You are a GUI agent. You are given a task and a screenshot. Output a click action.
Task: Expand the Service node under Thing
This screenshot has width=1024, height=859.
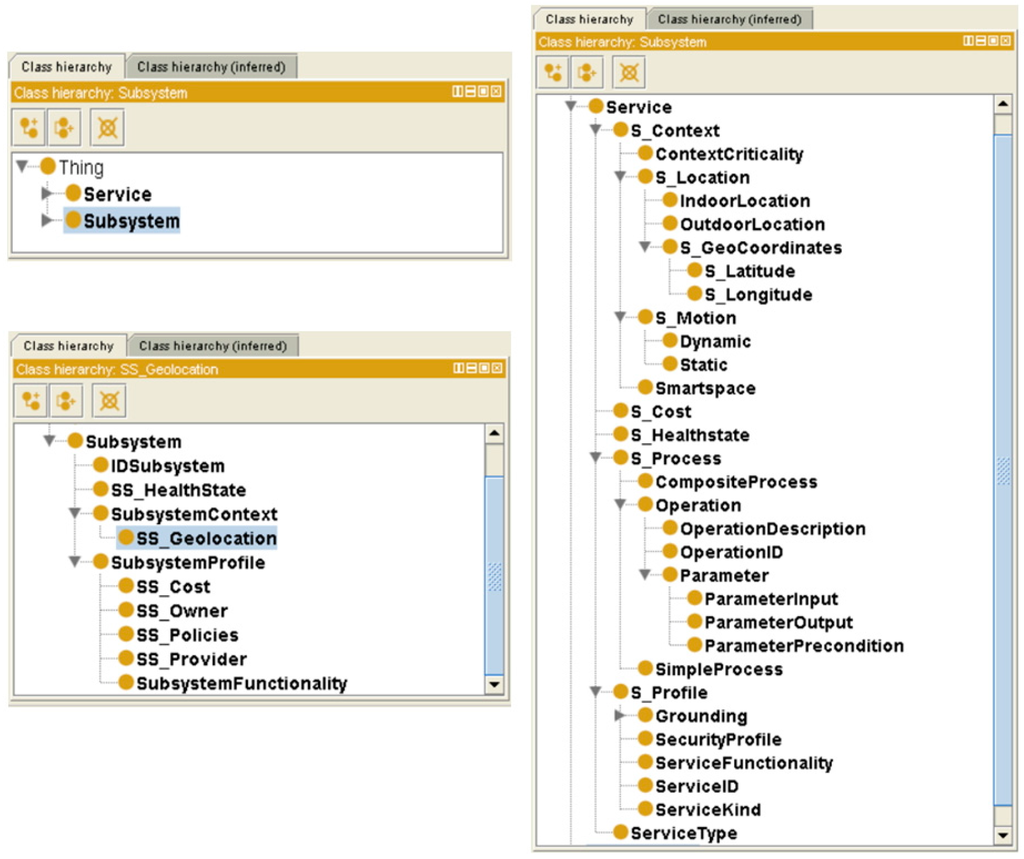point(46,194)
